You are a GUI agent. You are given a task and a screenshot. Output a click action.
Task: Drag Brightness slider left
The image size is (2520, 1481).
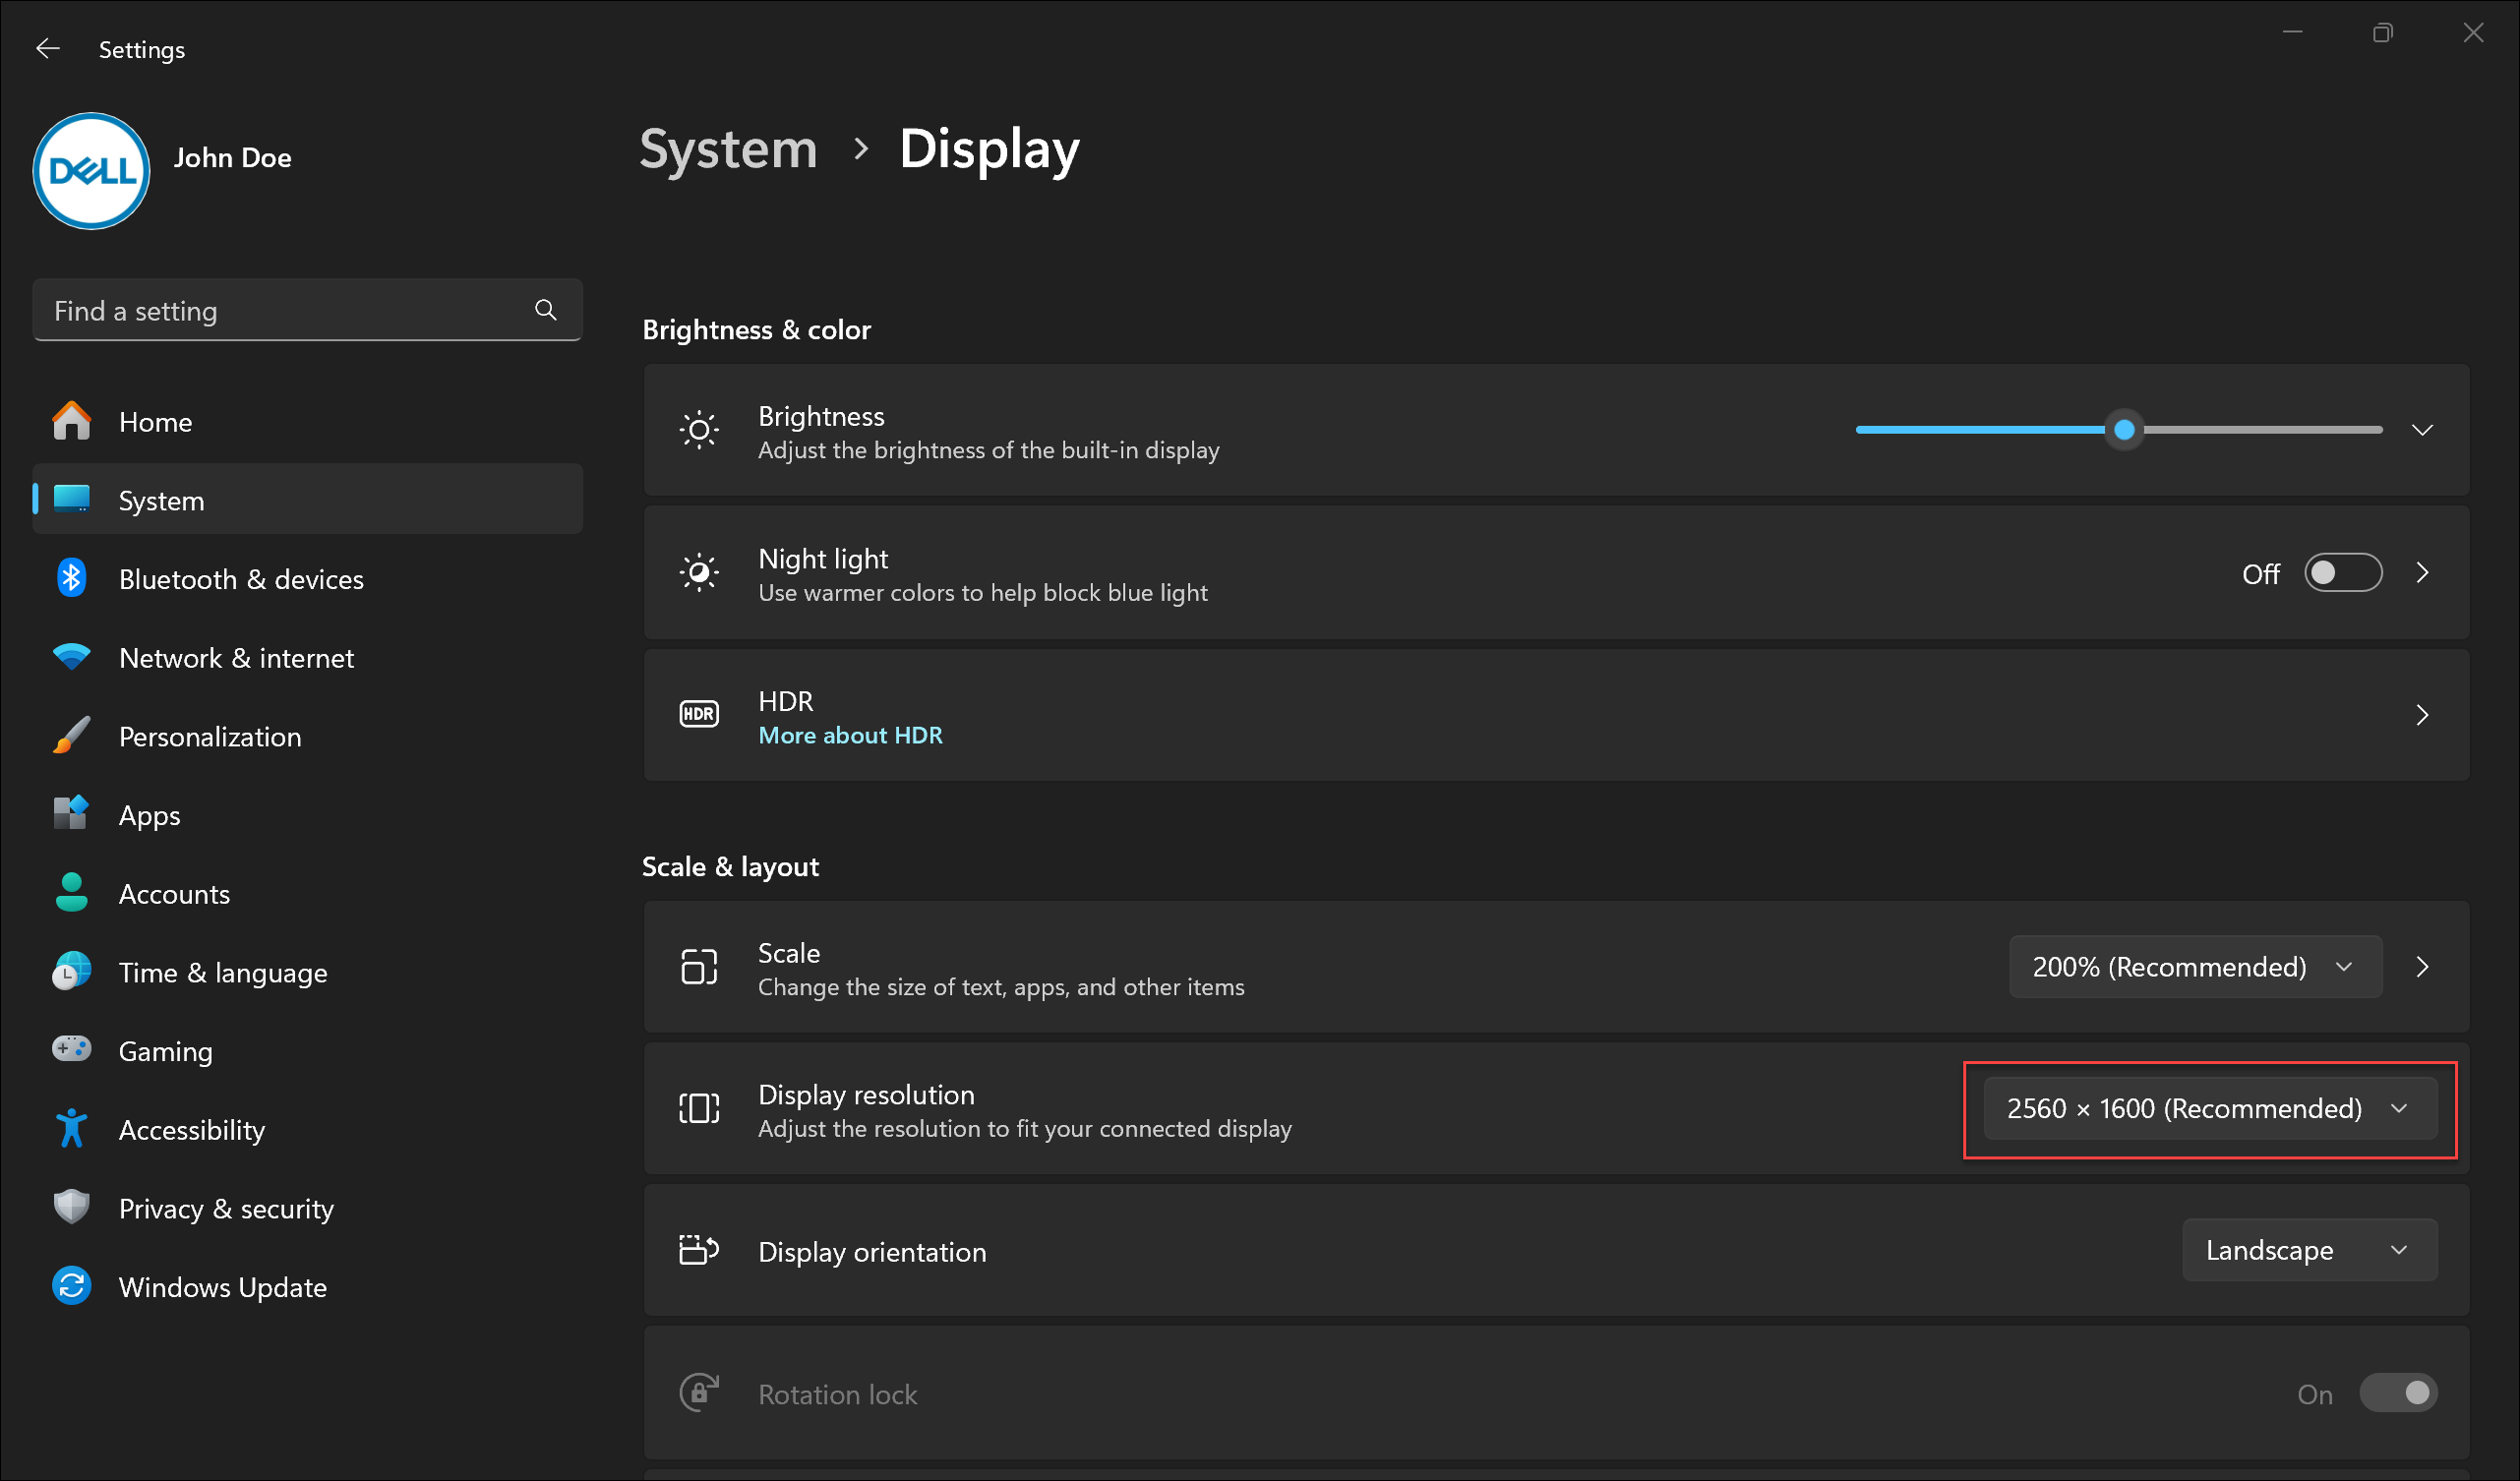[2124, 430]
